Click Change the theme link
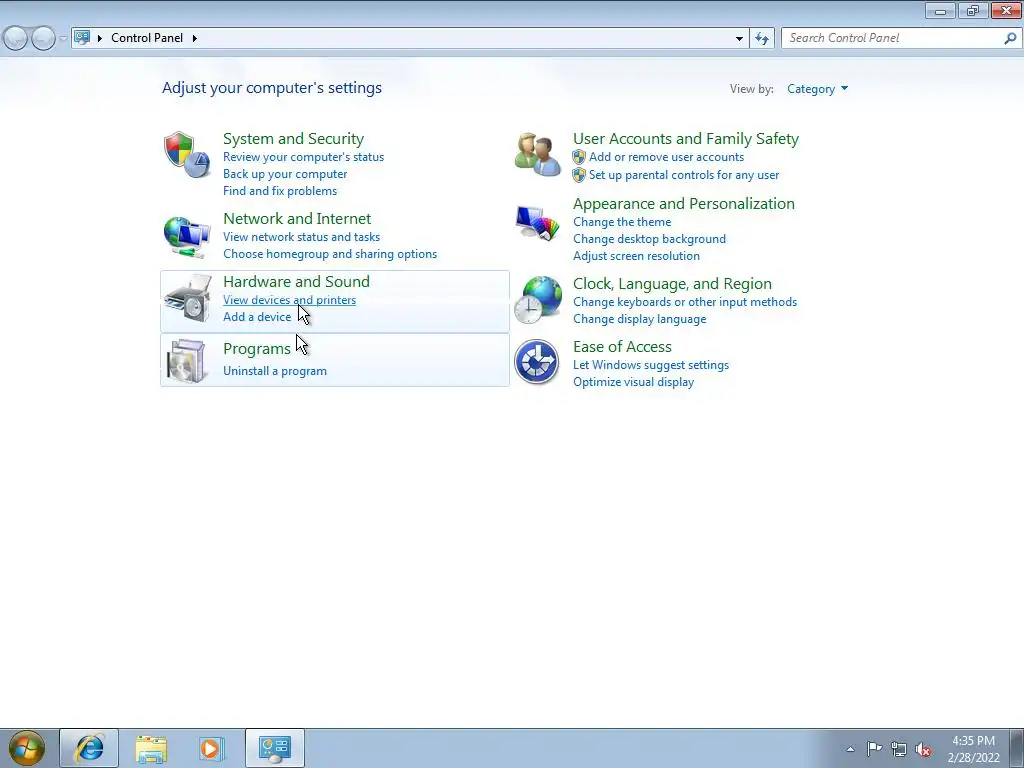 point(622,222)
